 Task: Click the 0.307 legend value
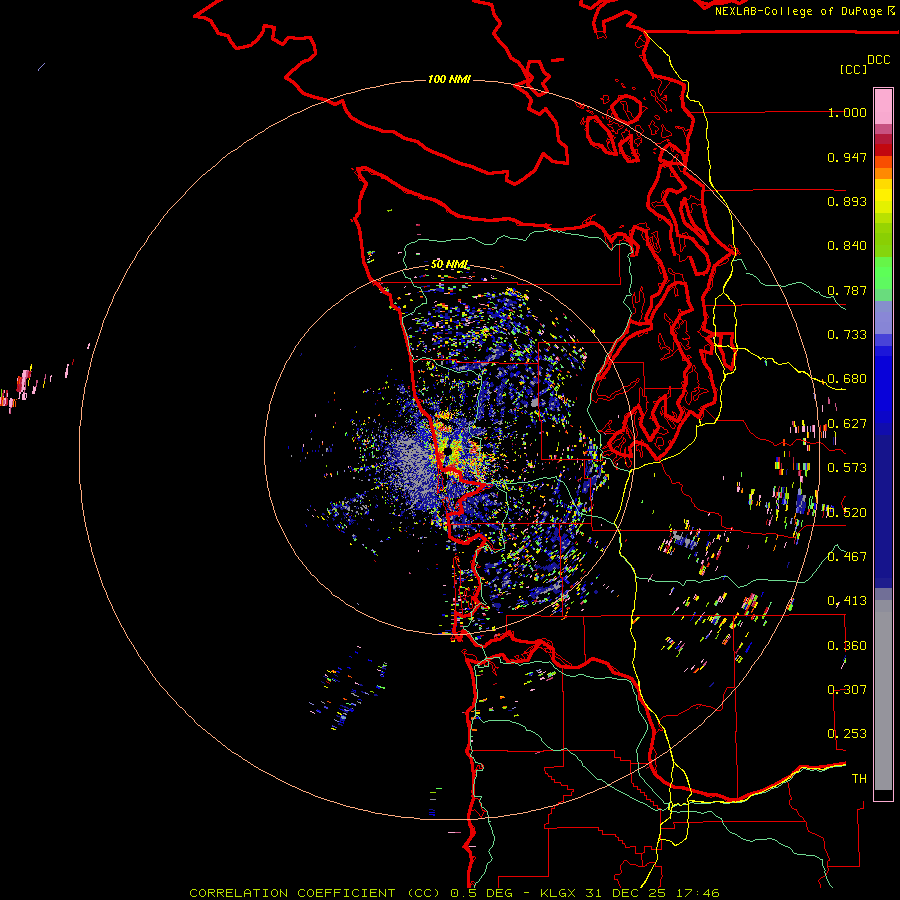[x=847, y=690]
